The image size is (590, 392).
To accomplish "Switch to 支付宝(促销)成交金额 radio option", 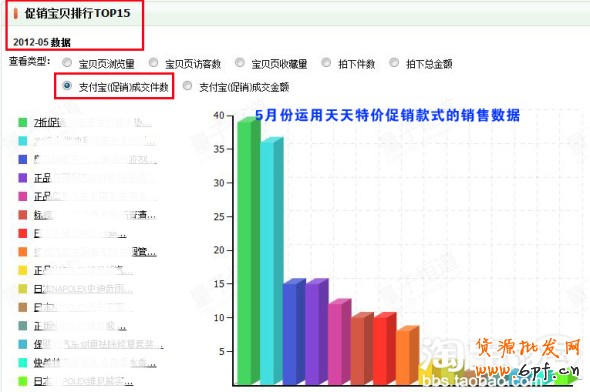I will tap(187, 86).
